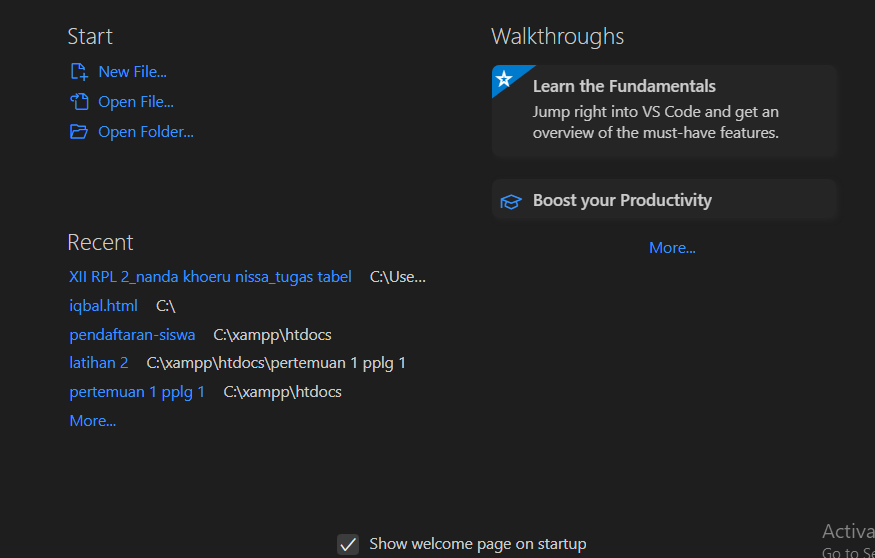Click the Open Folder icon
The height and width of the screenshot is (558, 875).
point(79,132)
